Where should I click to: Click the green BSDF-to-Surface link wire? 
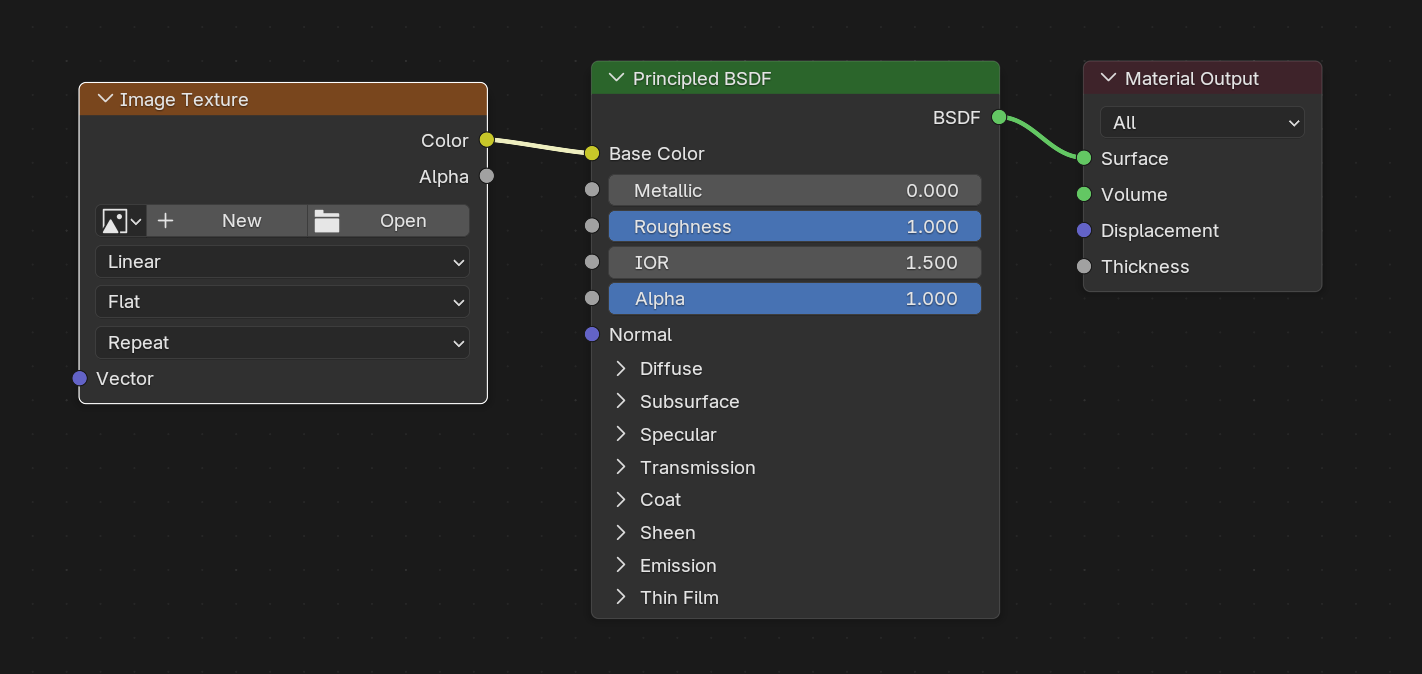click(1042, 137)
